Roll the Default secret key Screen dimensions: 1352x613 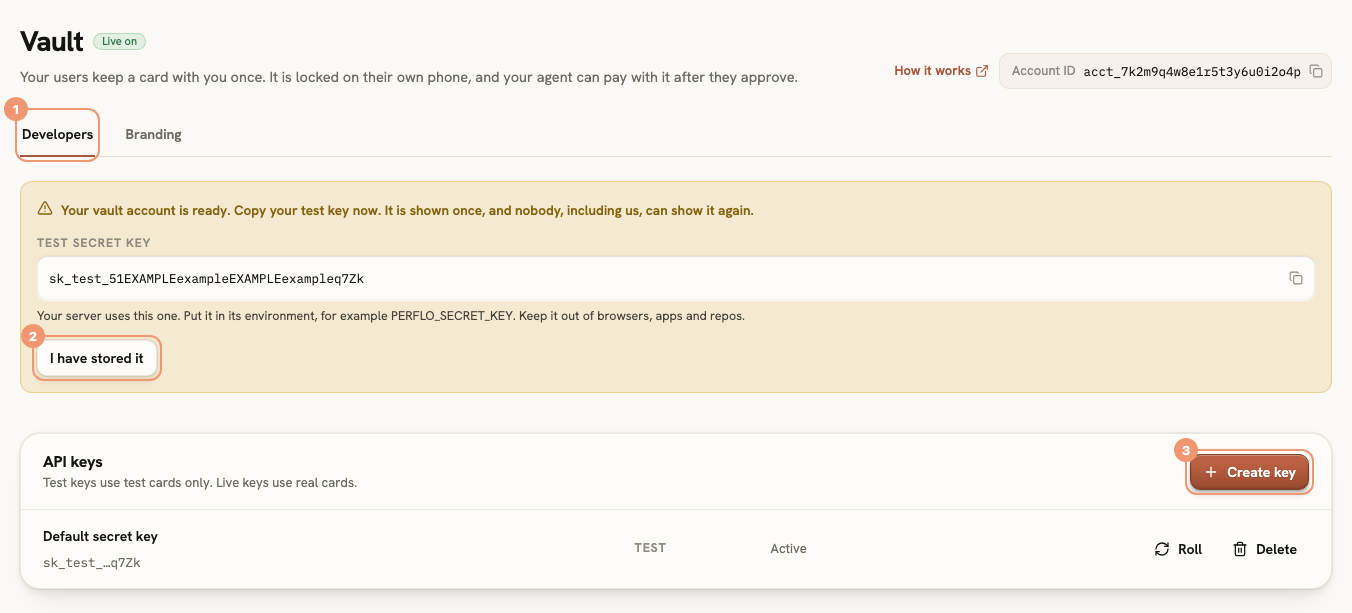[1178, 549]
